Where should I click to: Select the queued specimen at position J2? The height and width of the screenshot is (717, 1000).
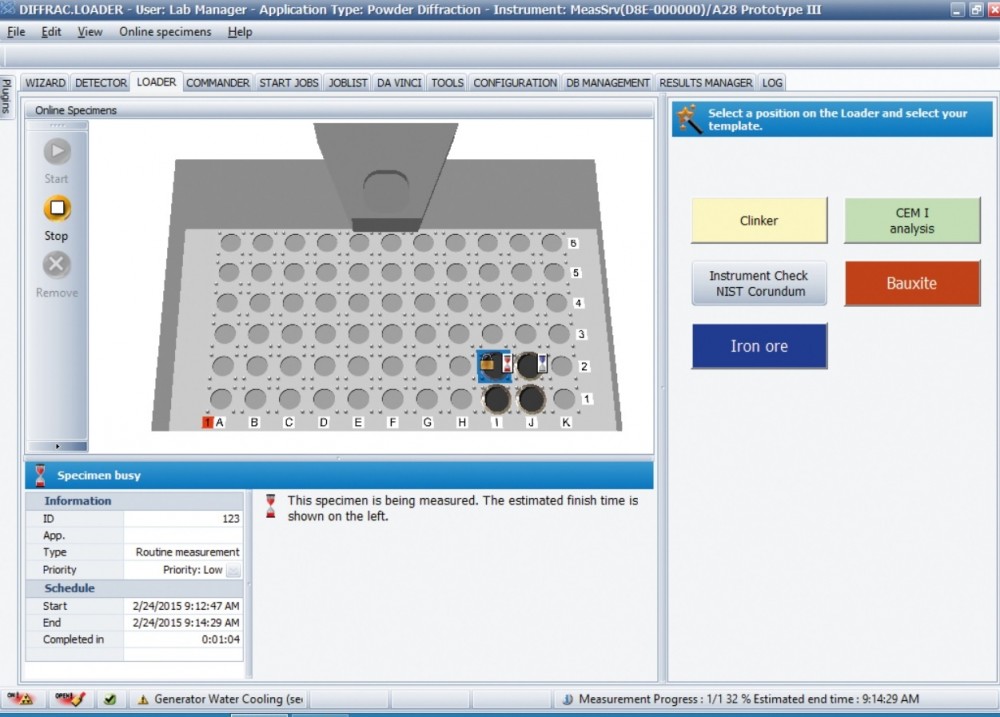[x=529, y=366]
